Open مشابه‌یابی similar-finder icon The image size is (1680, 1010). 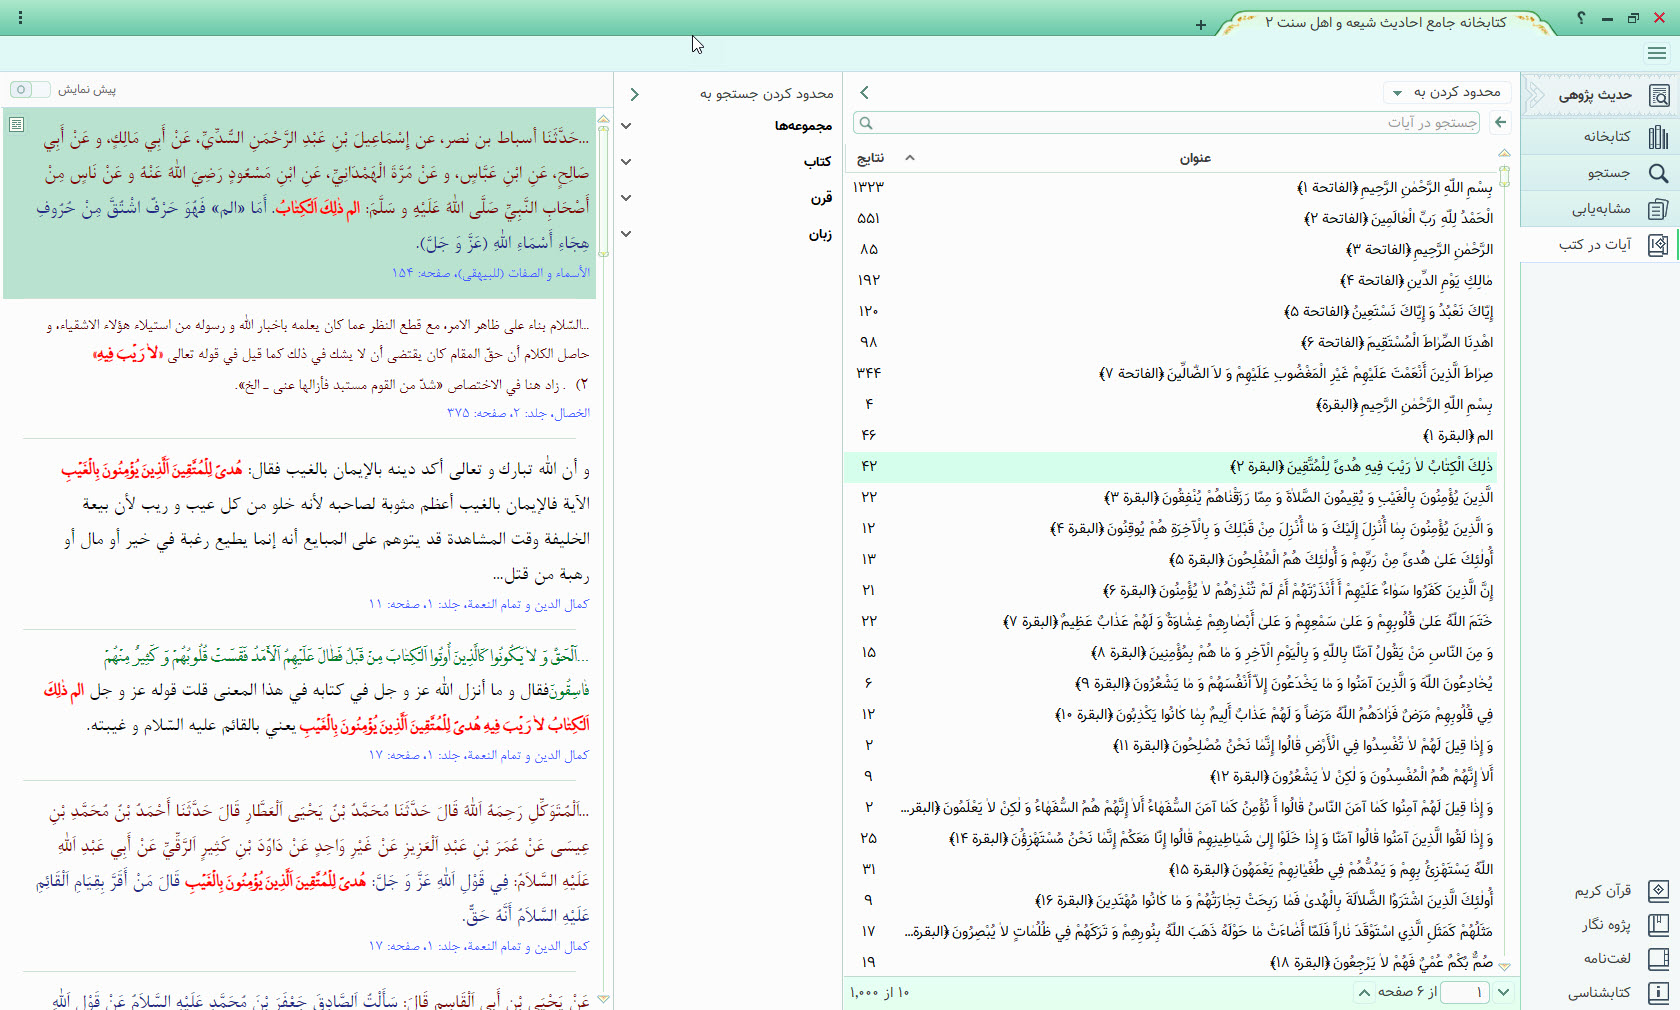(1658, 209)
